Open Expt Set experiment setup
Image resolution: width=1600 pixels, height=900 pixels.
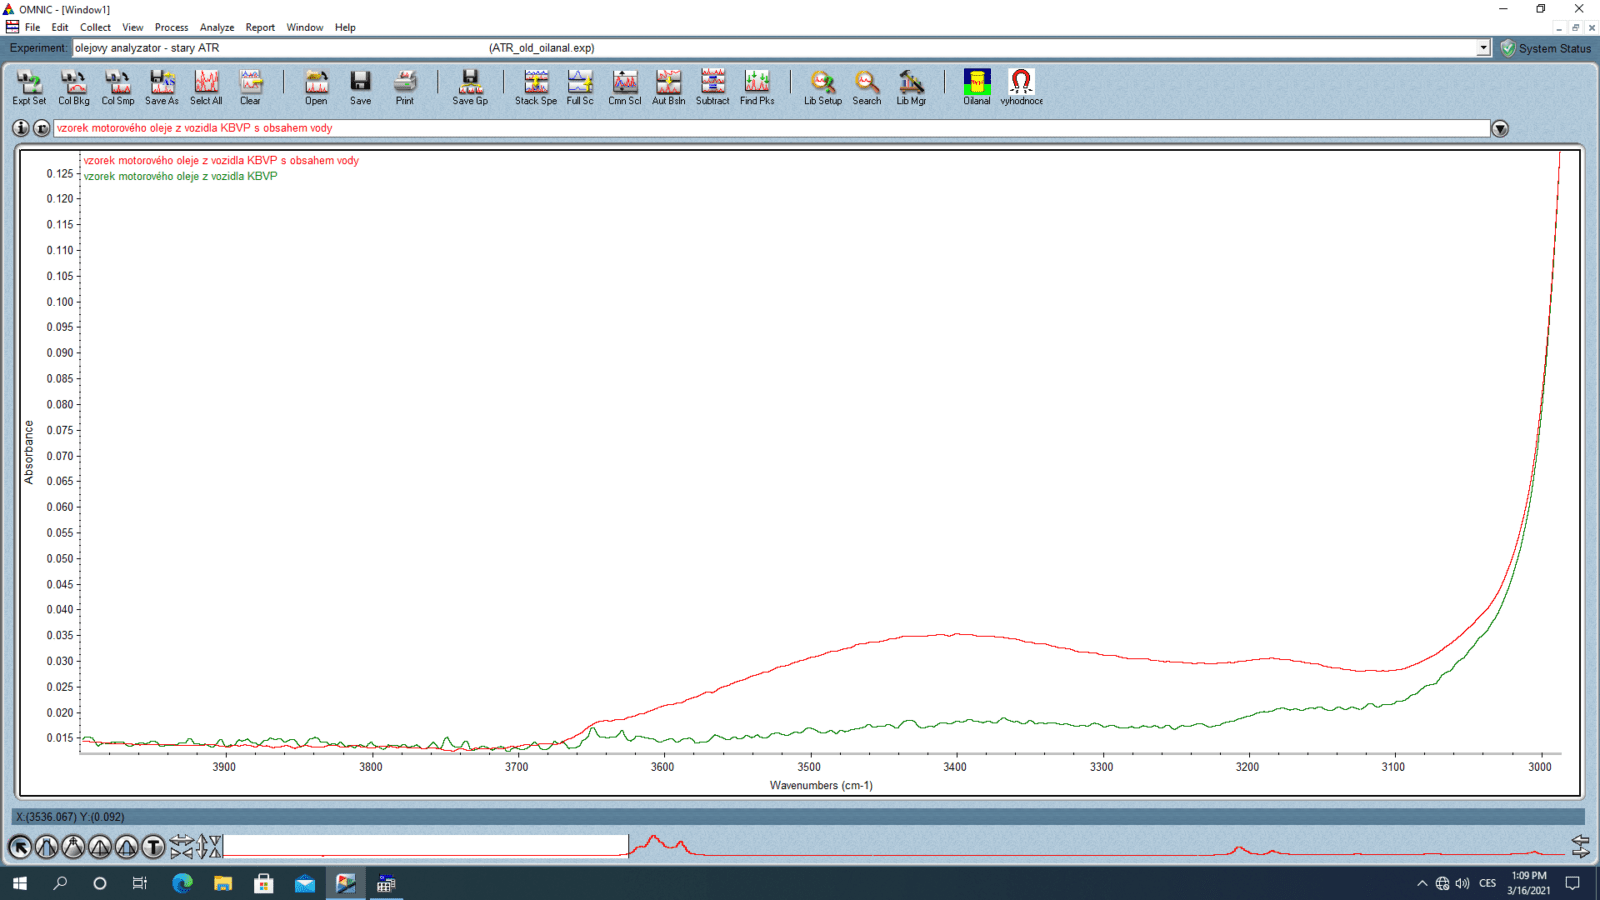pyautogui.click(x=29, y=87)
